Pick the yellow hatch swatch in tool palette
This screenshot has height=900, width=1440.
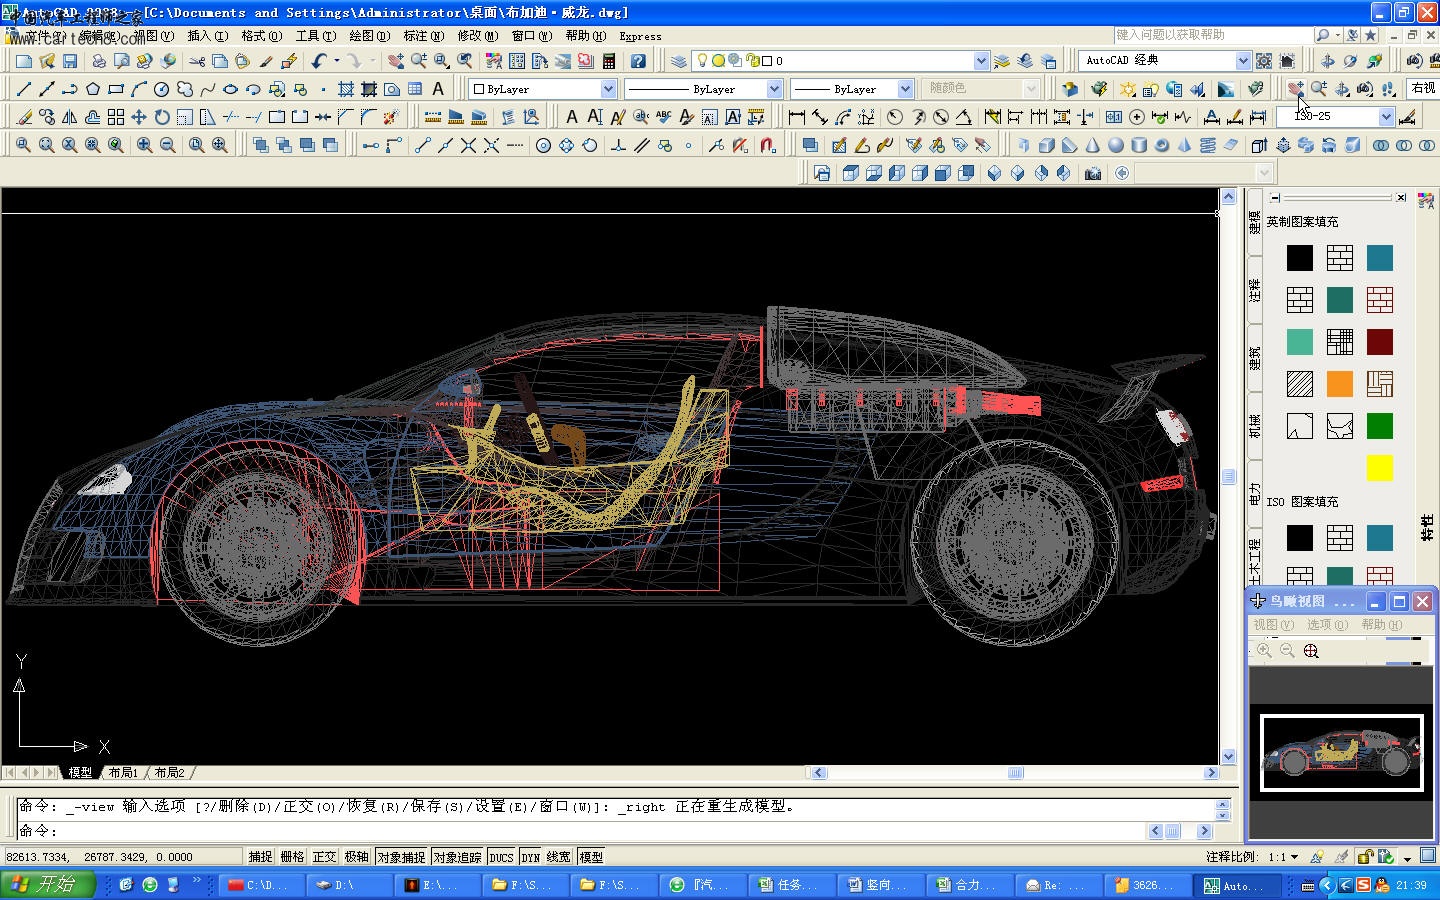pos(1379,468)
